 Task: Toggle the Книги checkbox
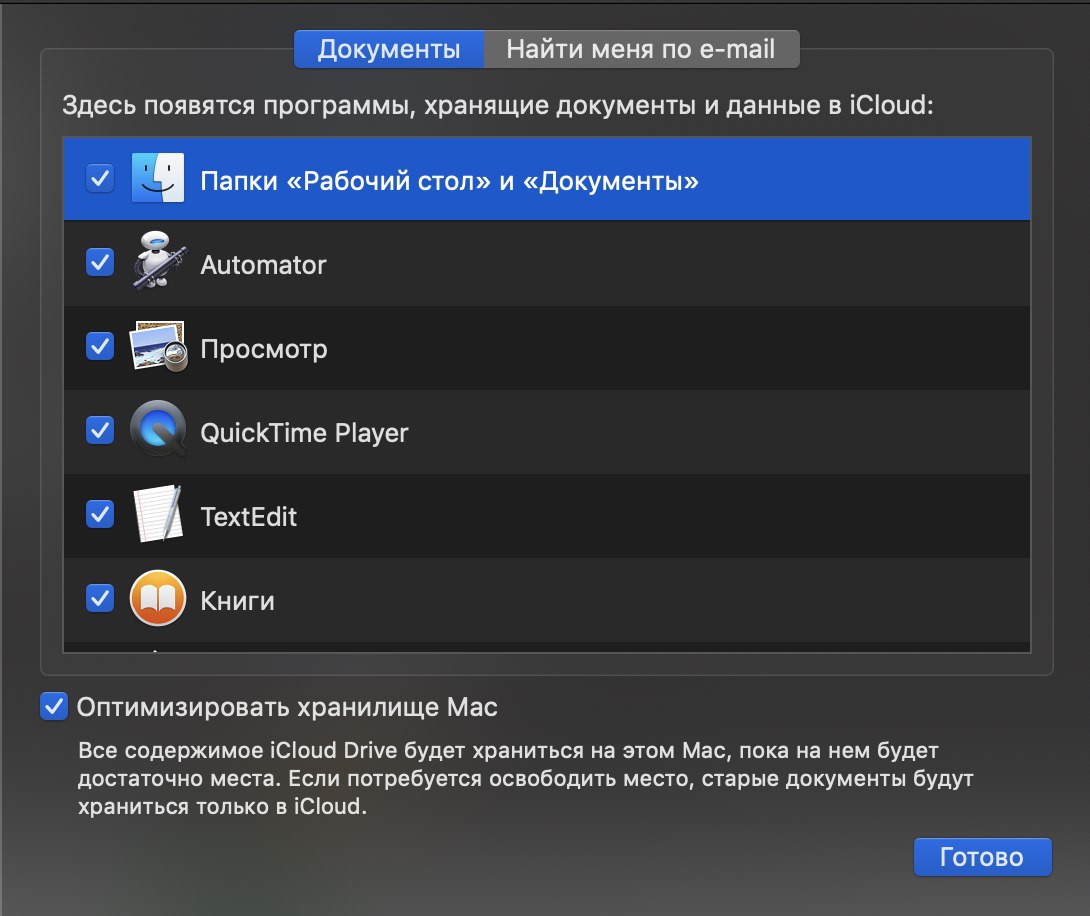point(100,598)
